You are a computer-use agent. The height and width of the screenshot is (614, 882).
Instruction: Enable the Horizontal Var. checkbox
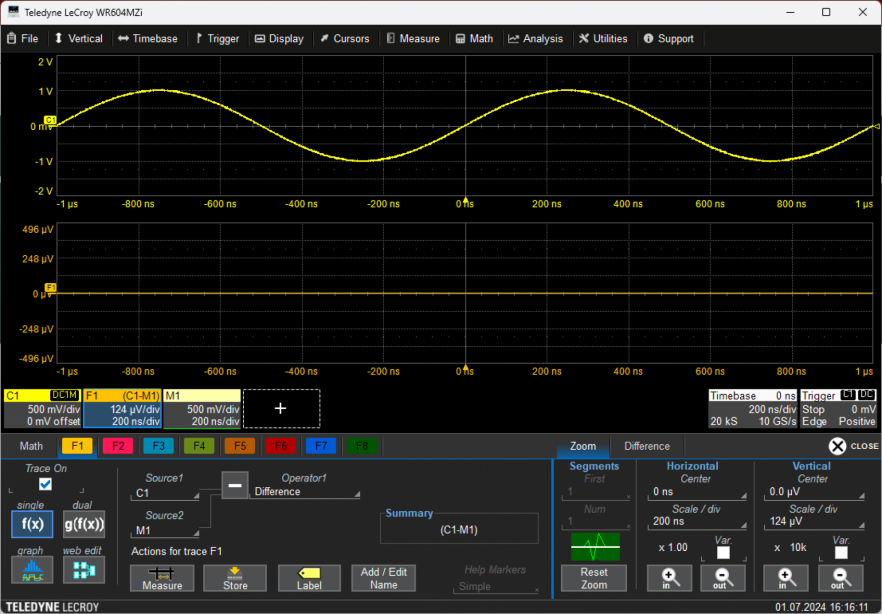pyautogui.click(x=723, y=553)
